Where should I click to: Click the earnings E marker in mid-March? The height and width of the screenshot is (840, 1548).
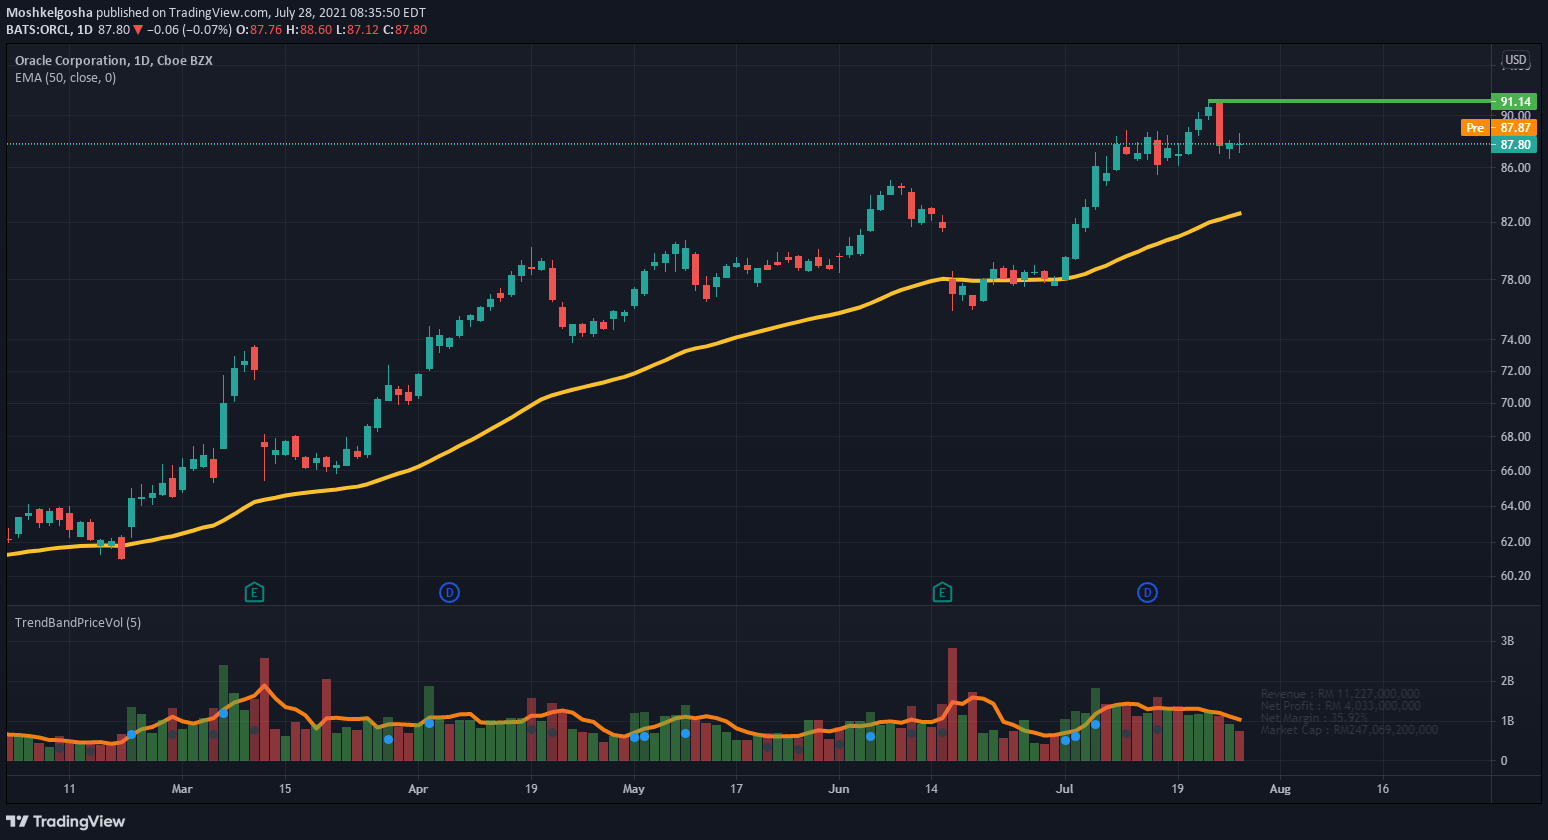254,593
